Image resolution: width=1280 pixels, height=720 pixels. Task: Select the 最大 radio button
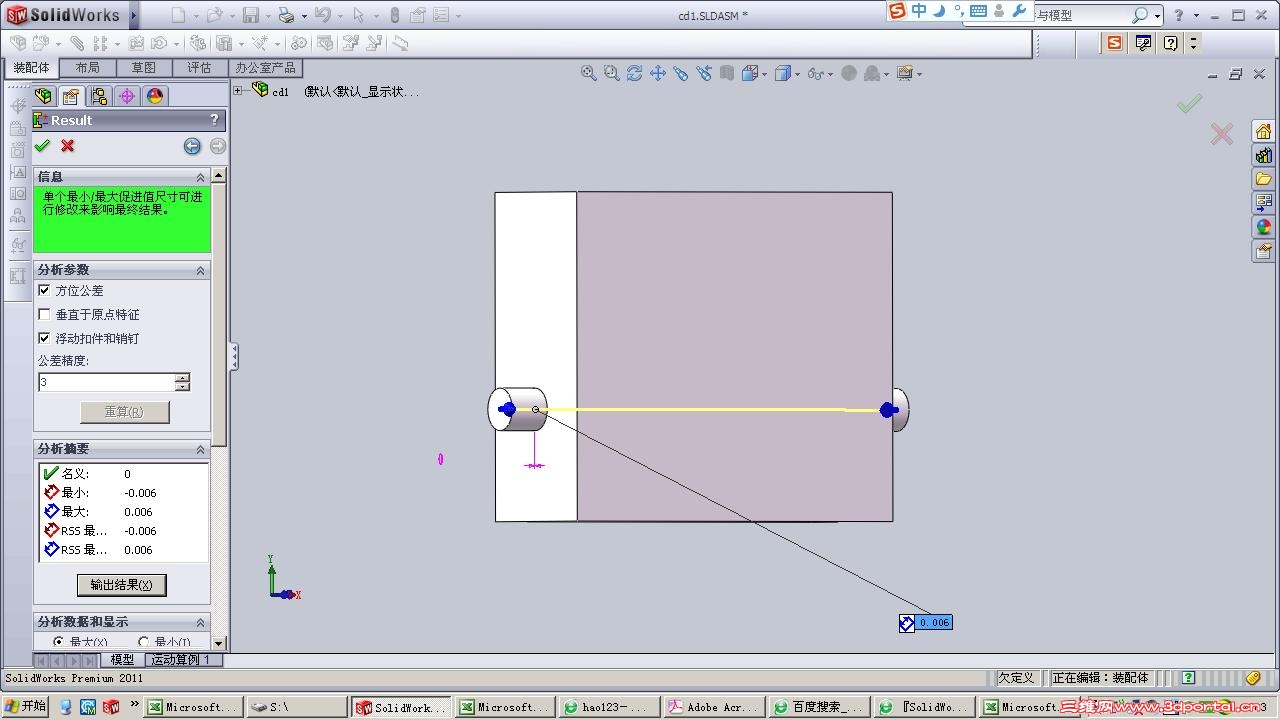58,642
